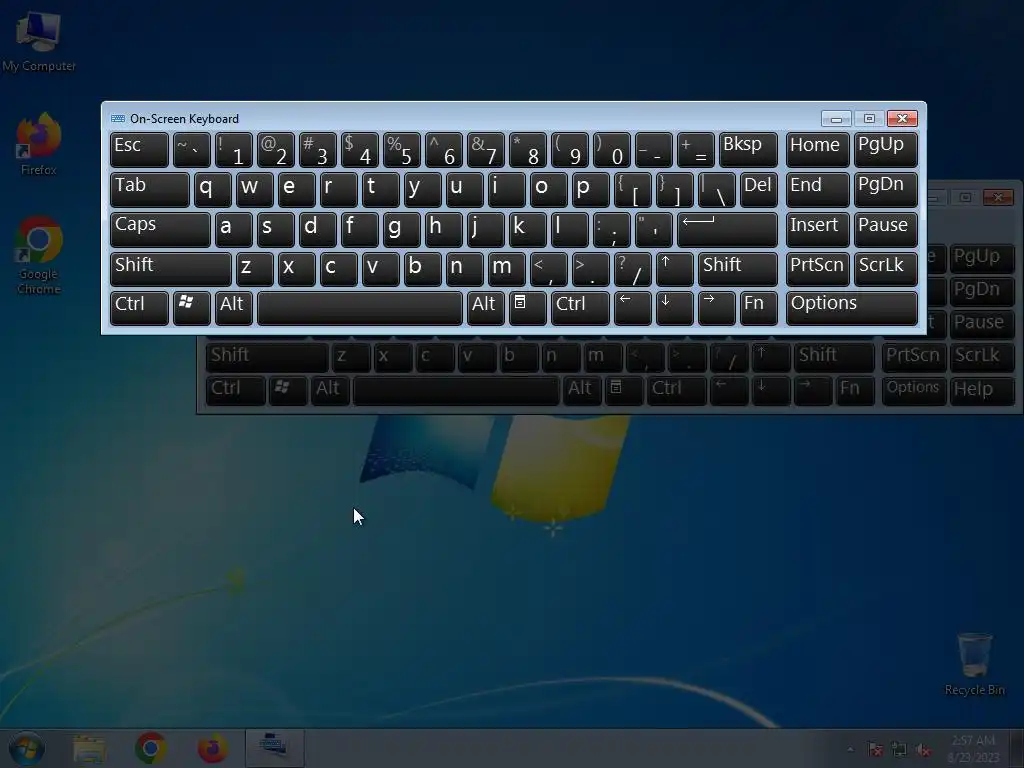Click the Pause key in front keyboard

click(x=885, y=229)
